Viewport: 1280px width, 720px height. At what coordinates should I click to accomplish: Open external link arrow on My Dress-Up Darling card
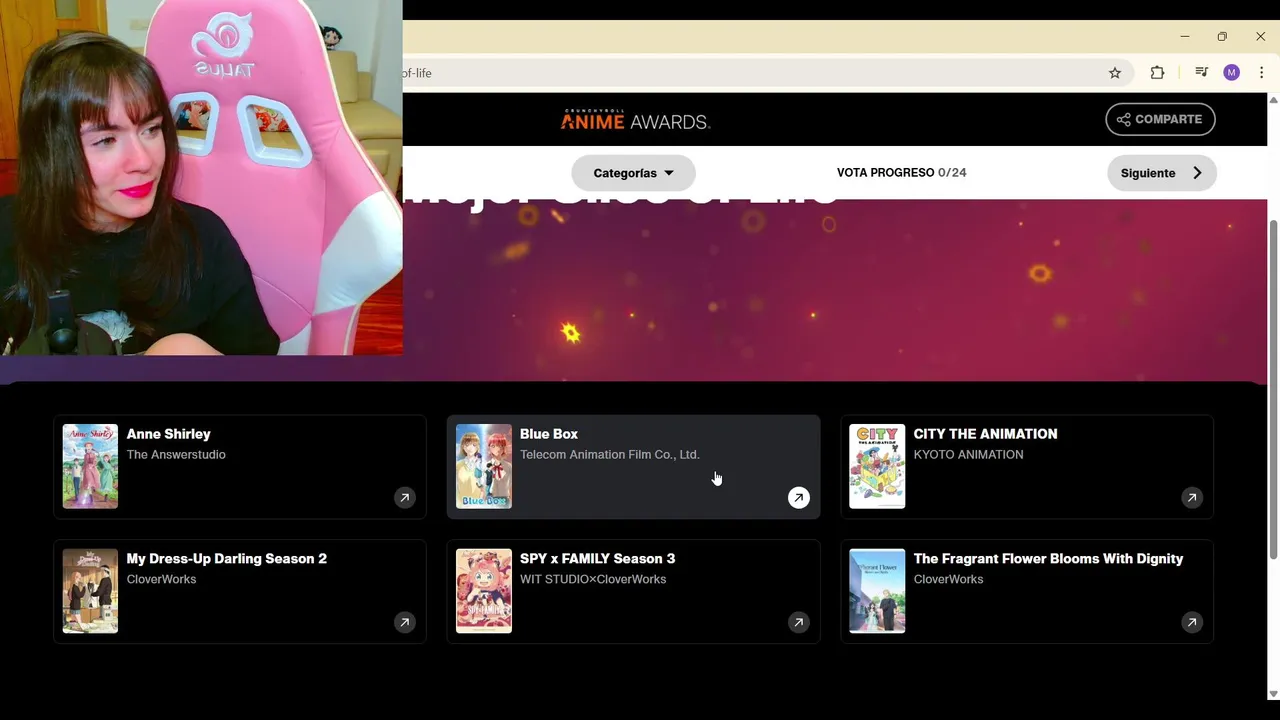click(x=405, y=623)
